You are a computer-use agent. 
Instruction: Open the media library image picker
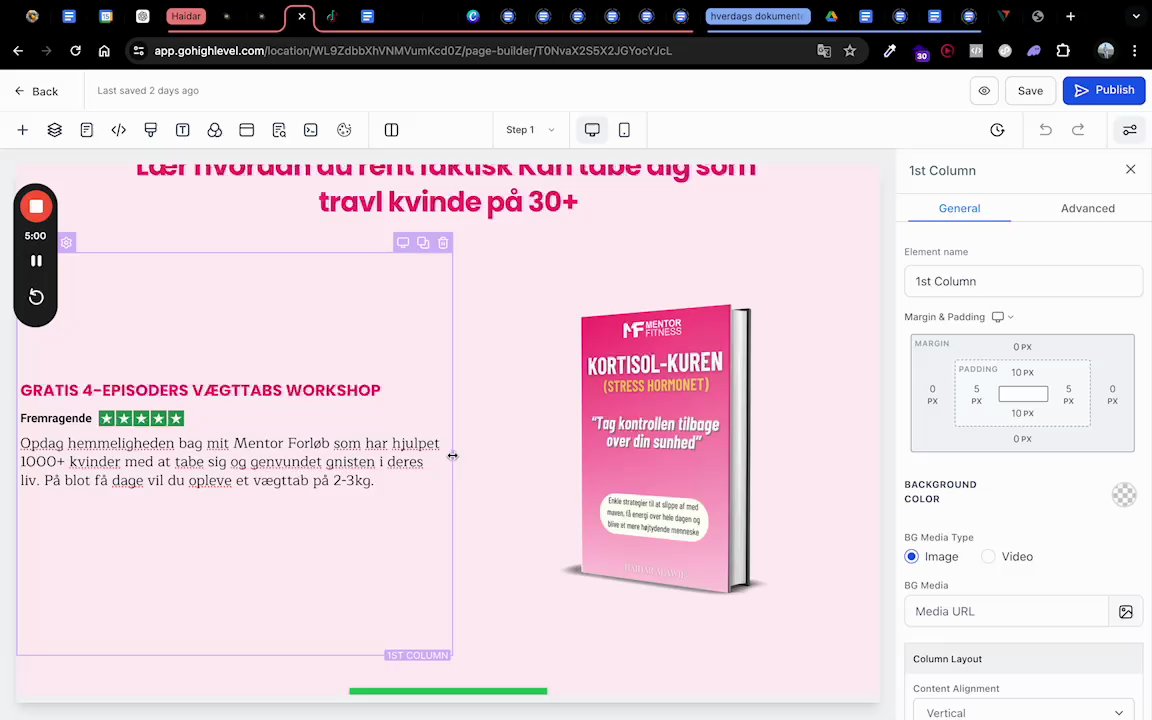(x=1126, y=611)
